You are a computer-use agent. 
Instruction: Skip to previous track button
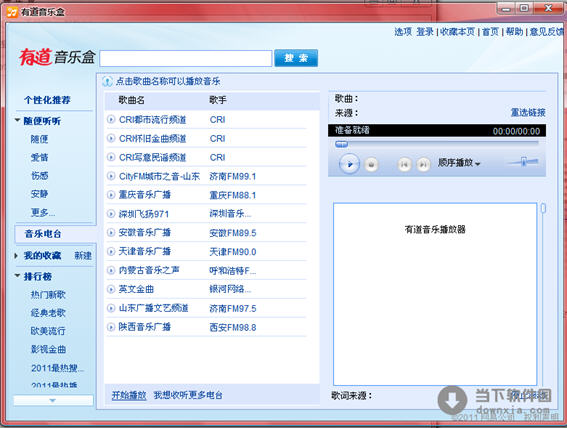[x=404, y=164]
